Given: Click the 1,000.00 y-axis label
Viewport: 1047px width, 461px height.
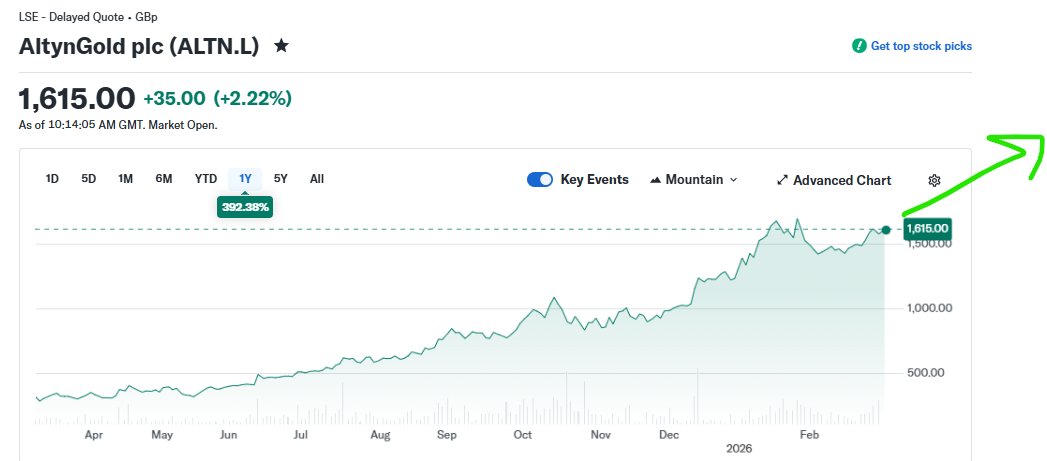Looking at the screenshot, I should click(930, 308).
